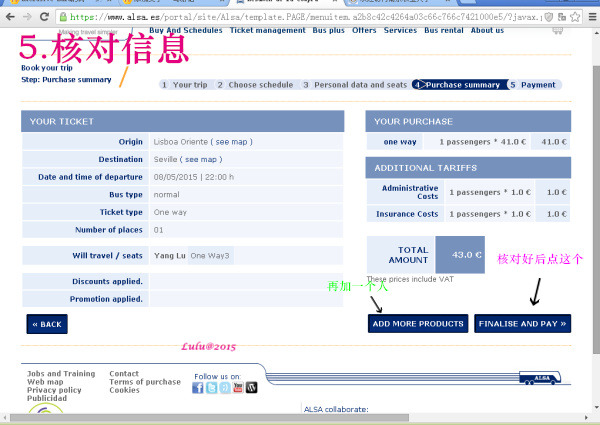This screenshot has width=600, height=425.
Task: Click the ADD MORE PRODUCTS button
Action: pyautogui.click(x=418, y=324)
